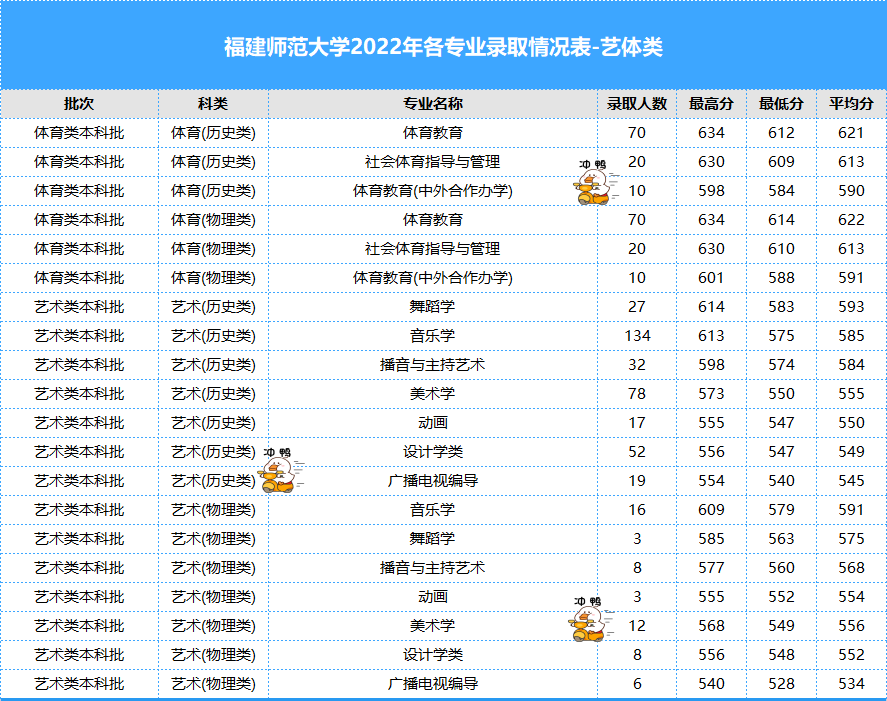Image resolution: width=887 pixels, height=701 pixels.
Task: Click lowest score 610 for 社会体育指导与管理 物理类
Action: coord(781,249)
